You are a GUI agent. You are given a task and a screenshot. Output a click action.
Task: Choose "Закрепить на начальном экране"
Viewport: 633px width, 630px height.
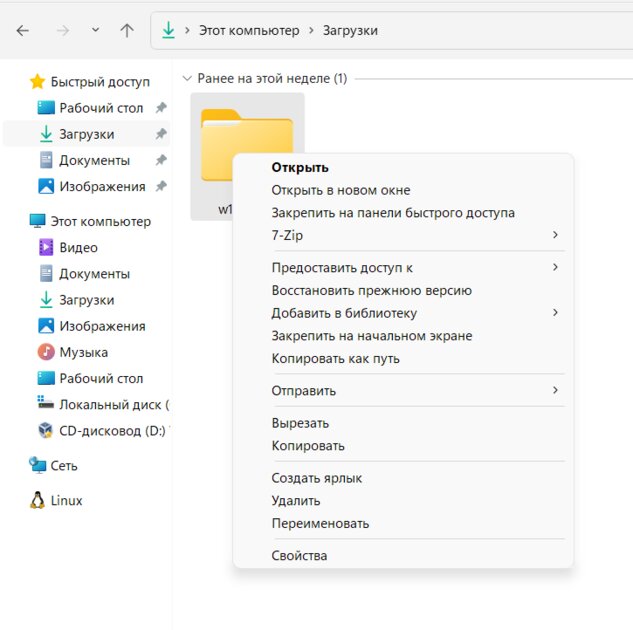click(372, 336)
